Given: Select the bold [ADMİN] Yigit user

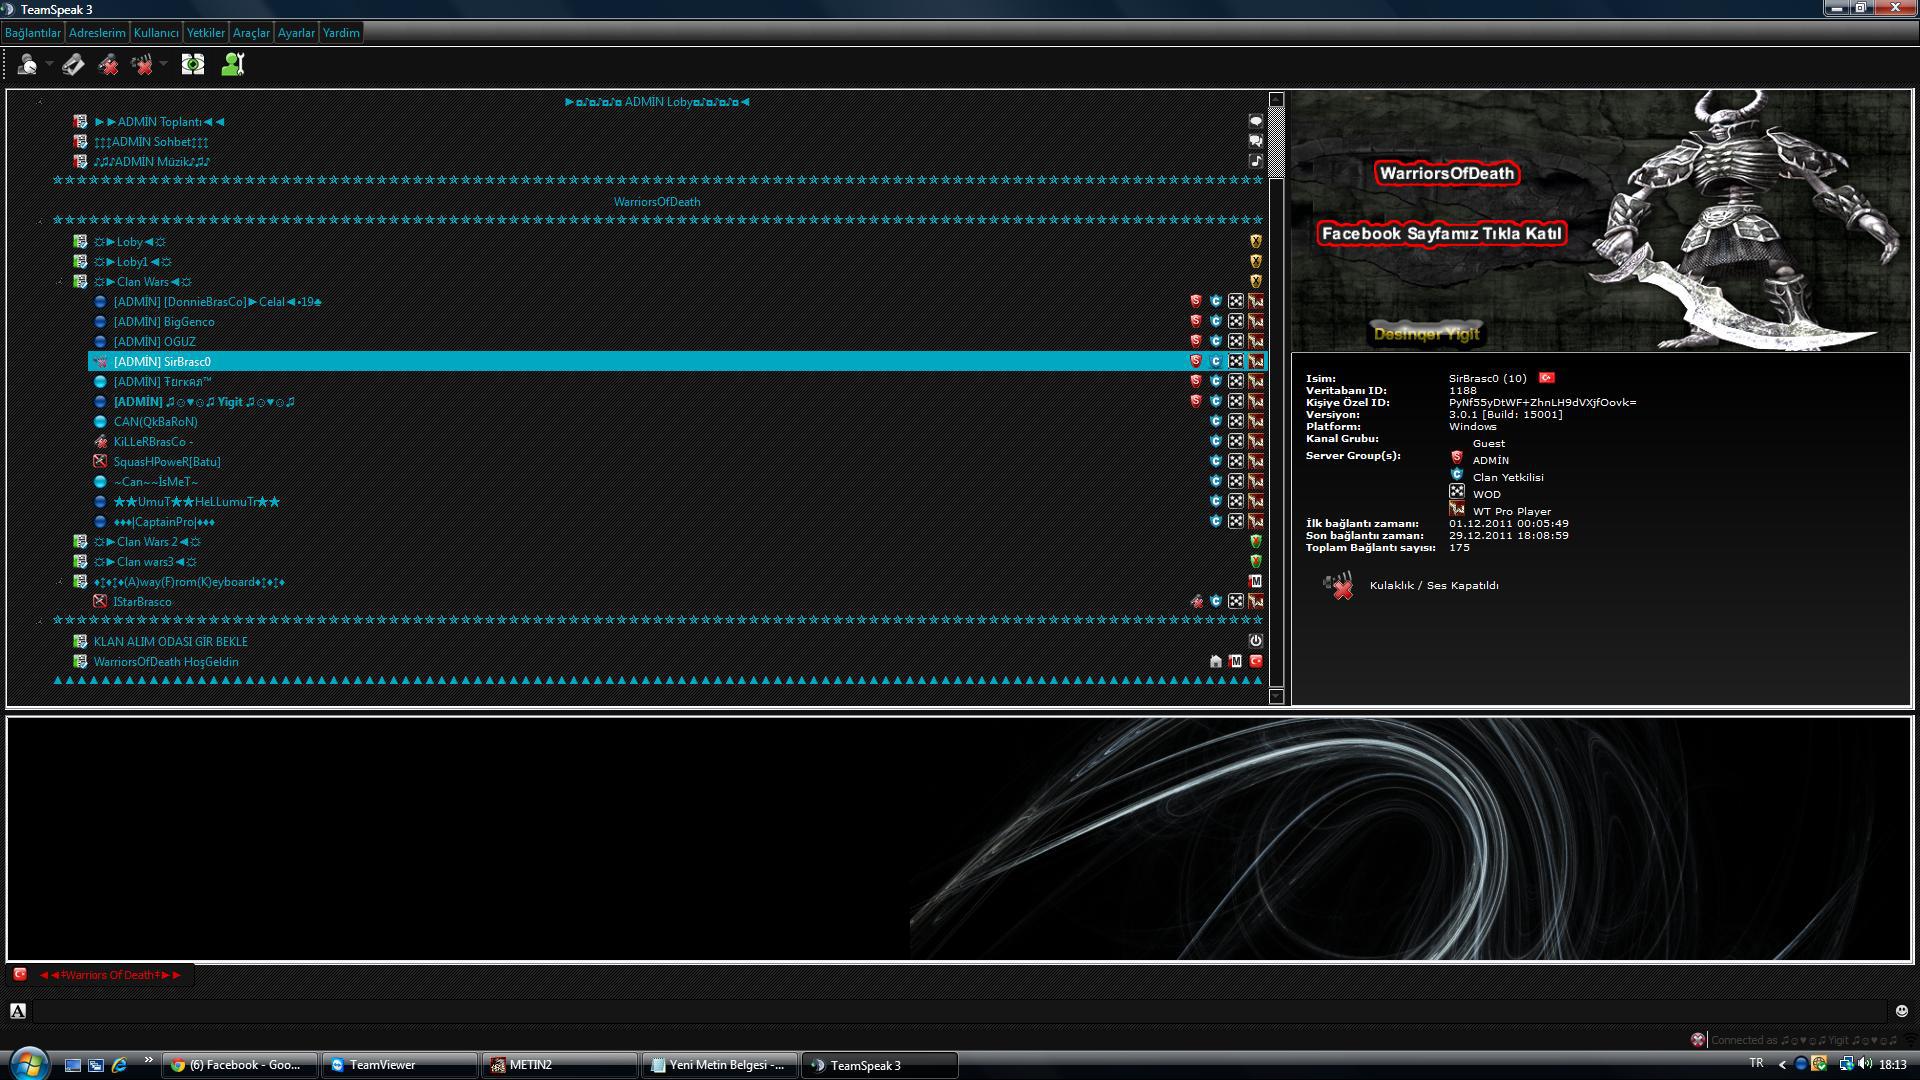Looking at the screenshot, I should pyautogui.click(x=204, y=402).
